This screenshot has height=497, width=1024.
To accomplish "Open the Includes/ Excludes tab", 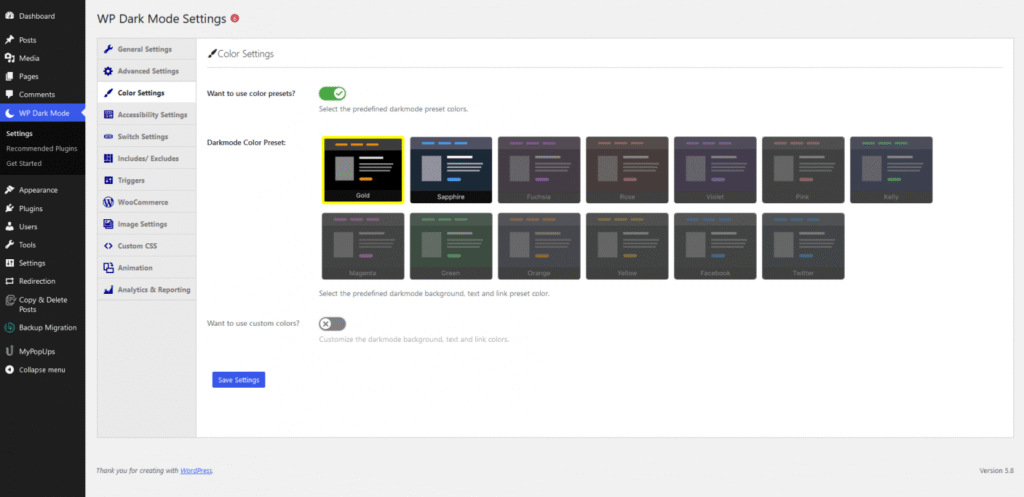I will [x=146, y=158].
